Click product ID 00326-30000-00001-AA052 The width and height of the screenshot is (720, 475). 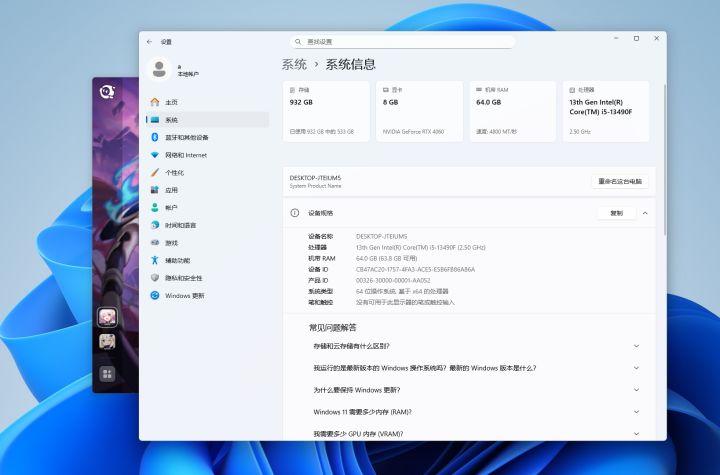tap(393, 281)
